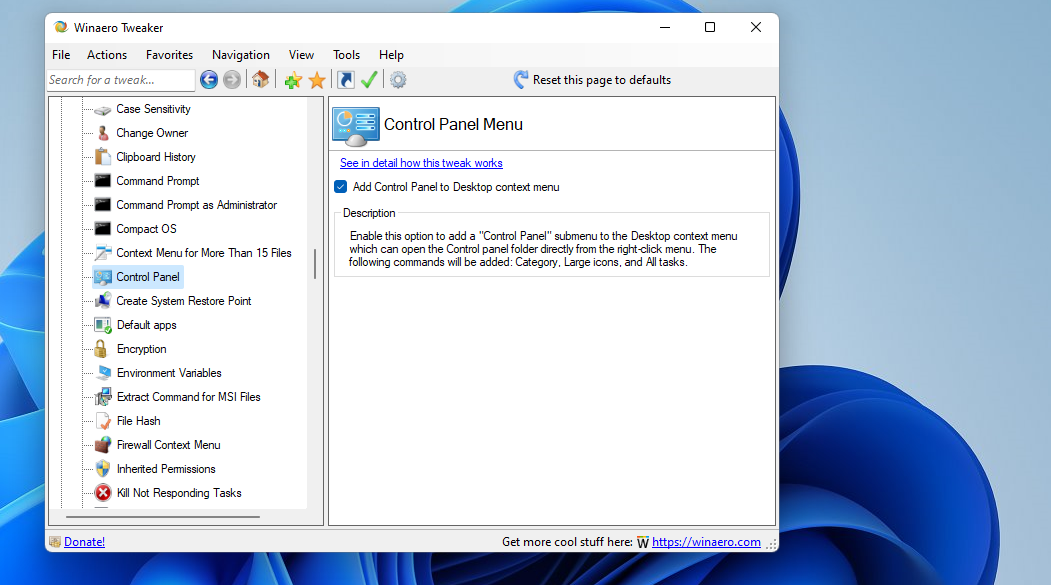Visit the winaero.com website link
The height and width of the screenshot is (585, 1051).
point(706,541)
